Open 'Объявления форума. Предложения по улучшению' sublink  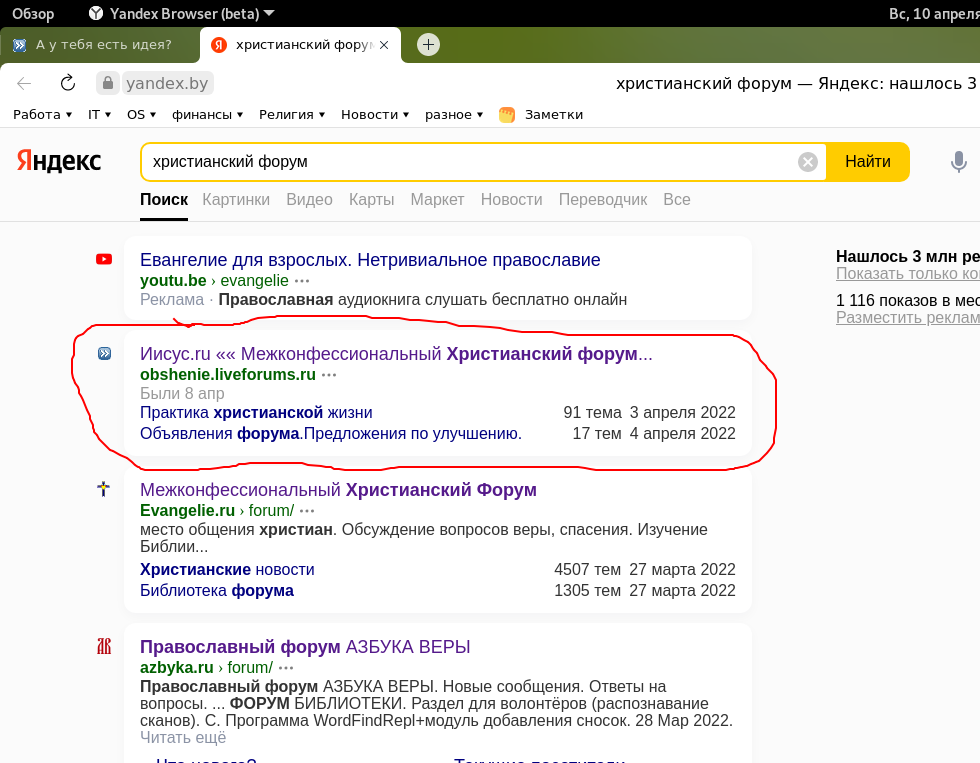click(x=331, y=434)
